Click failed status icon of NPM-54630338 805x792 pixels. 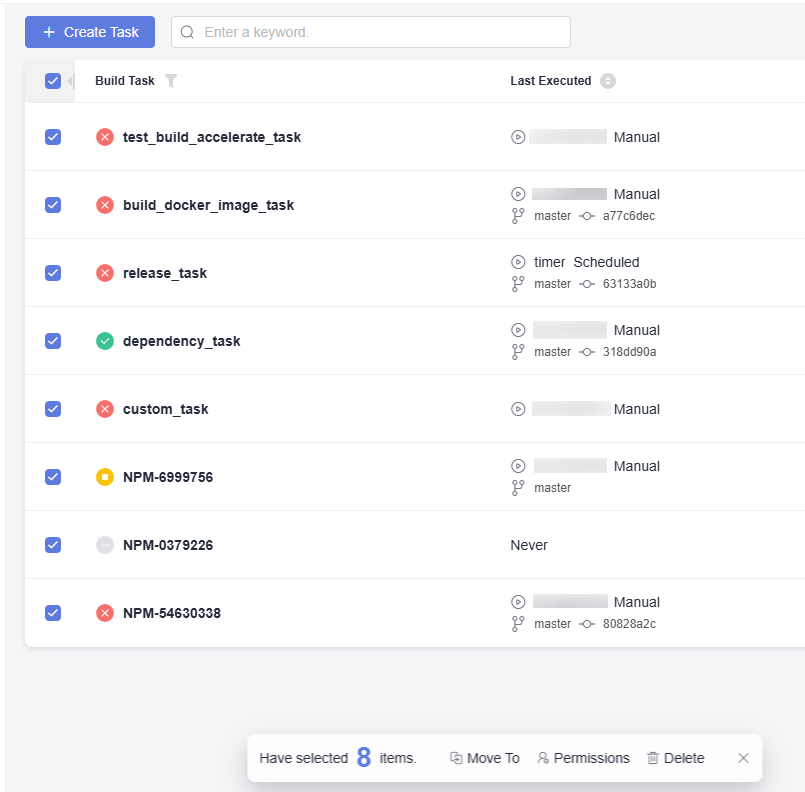pyautogui.click(x=105, y=613)
